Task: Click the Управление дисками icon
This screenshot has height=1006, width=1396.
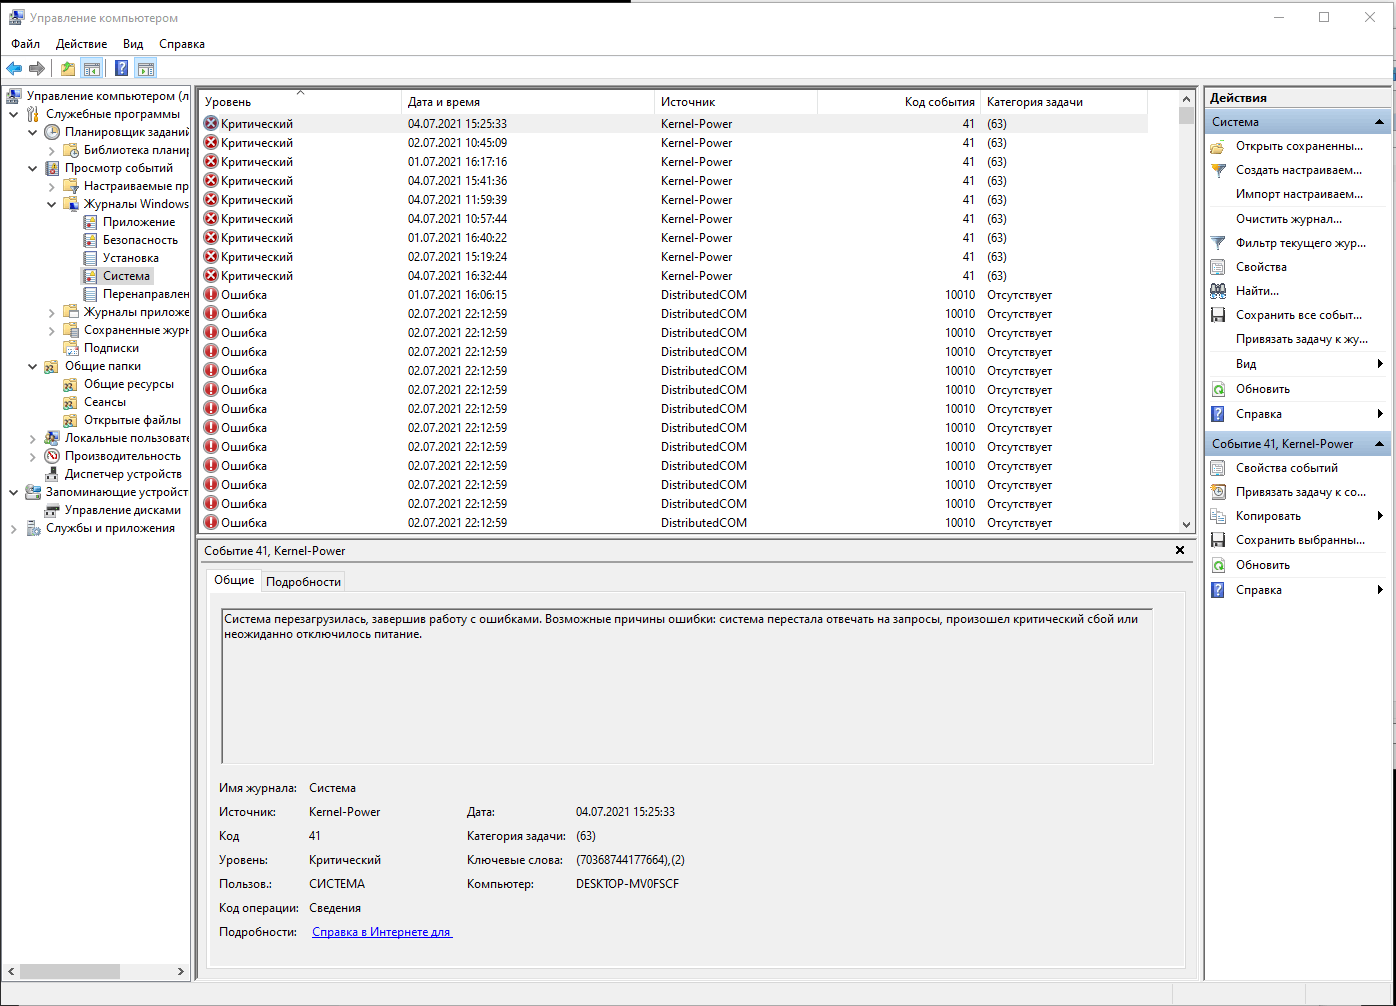Action: (52, 510)
